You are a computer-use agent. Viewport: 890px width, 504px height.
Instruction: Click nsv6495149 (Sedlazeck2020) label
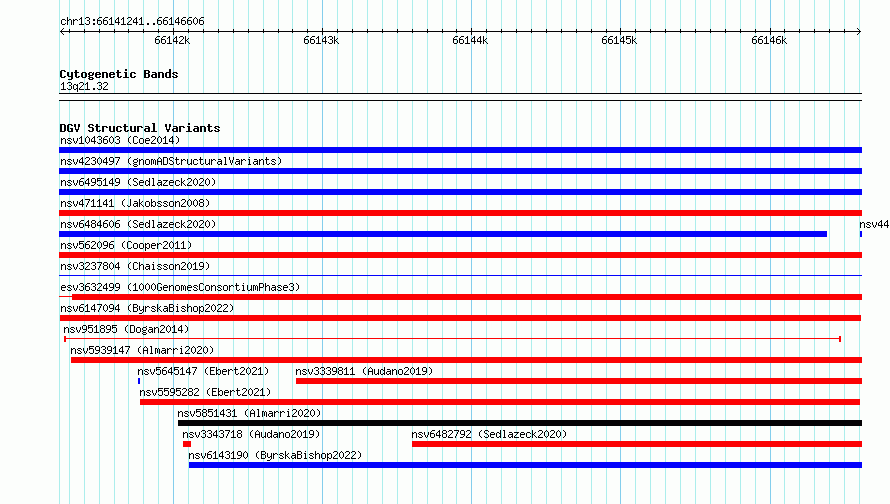(x=138, y=182)
